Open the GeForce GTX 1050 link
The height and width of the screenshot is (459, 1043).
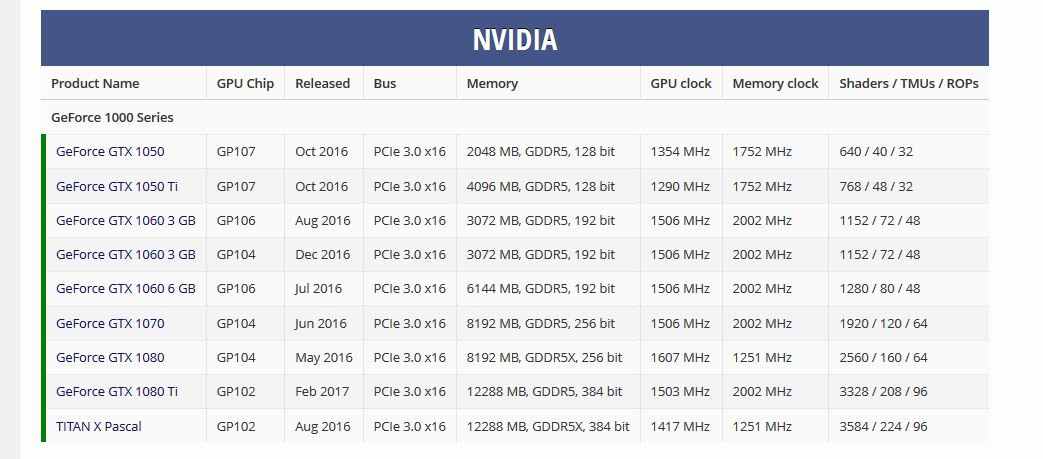[x=110, y=152]
